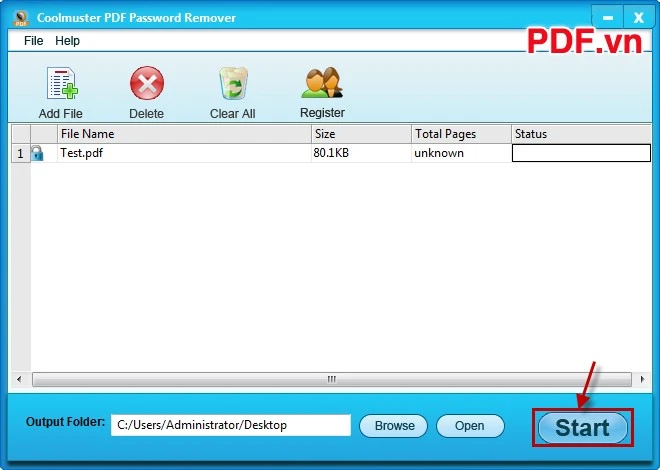
Task: Click the Open output folder button
Action: click(470, 426)
